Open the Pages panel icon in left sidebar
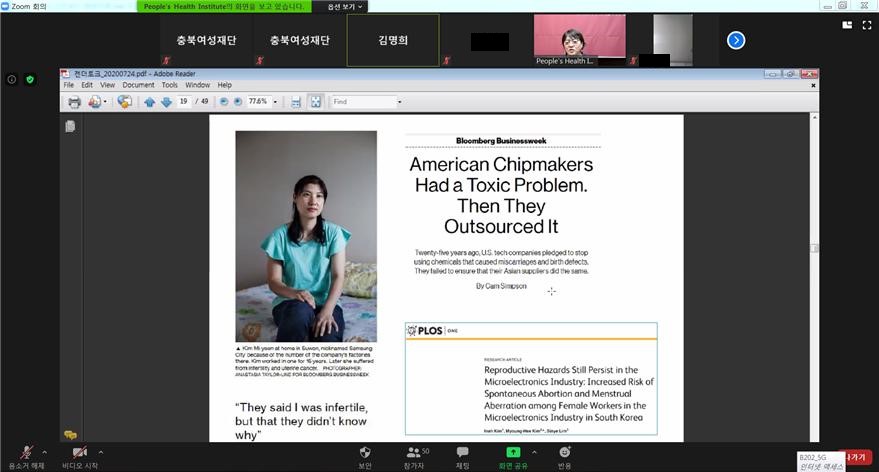The image size is (879, 472). tap(70, 127)
